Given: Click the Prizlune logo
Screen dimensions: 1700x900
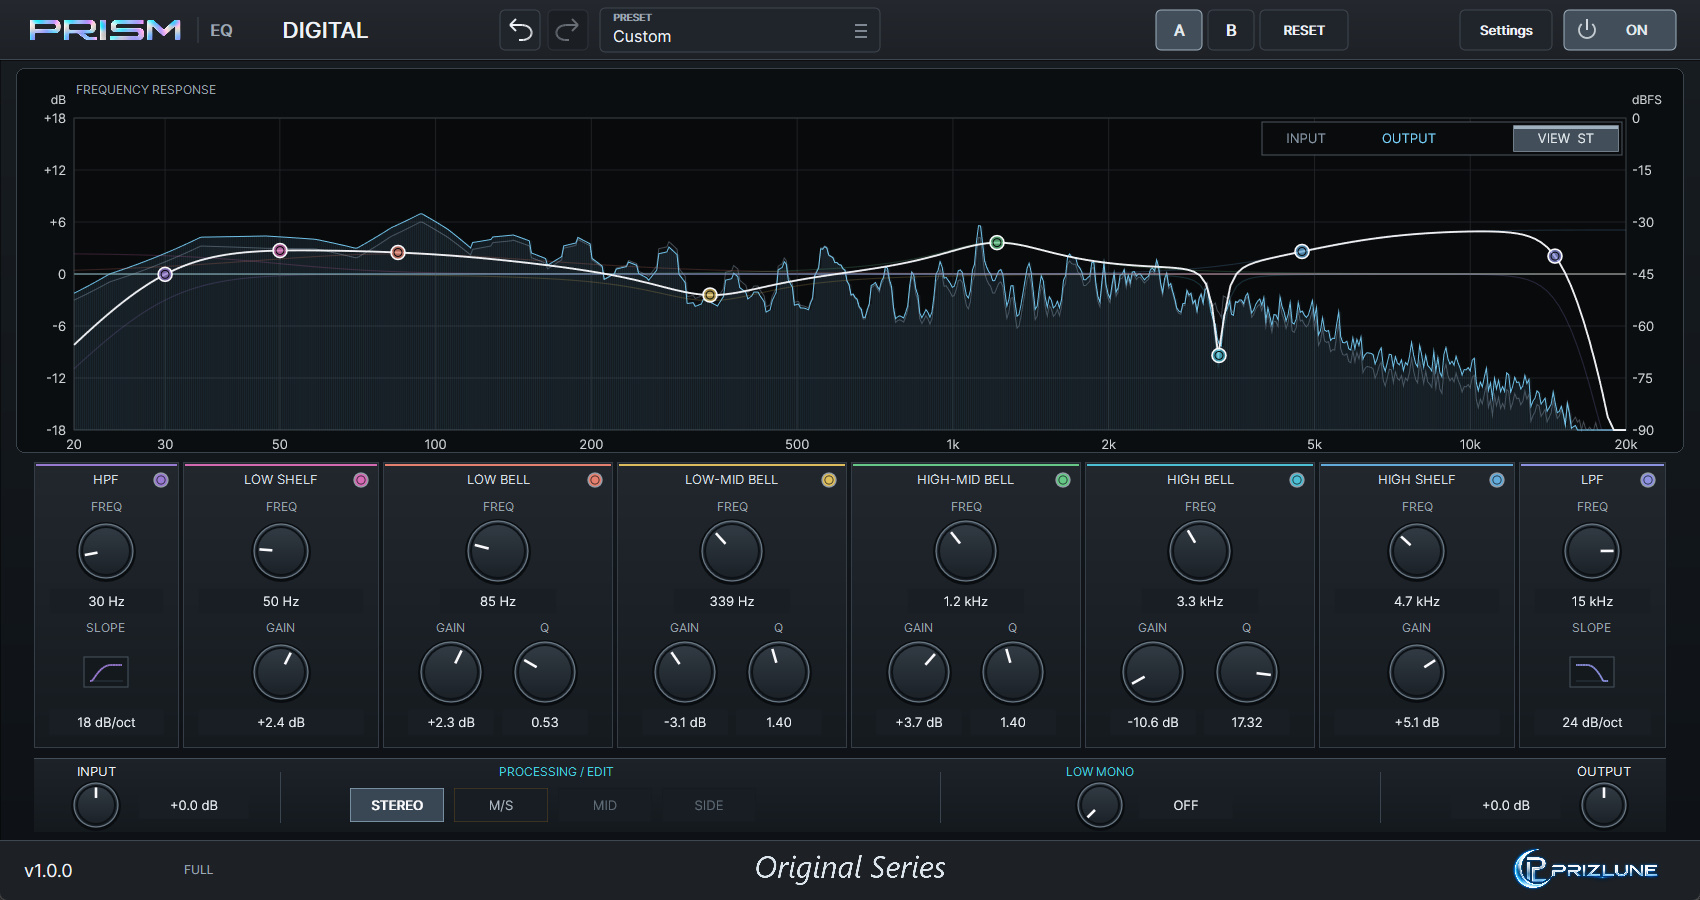Looking at the screenshot, I should tap(1586, 868).
